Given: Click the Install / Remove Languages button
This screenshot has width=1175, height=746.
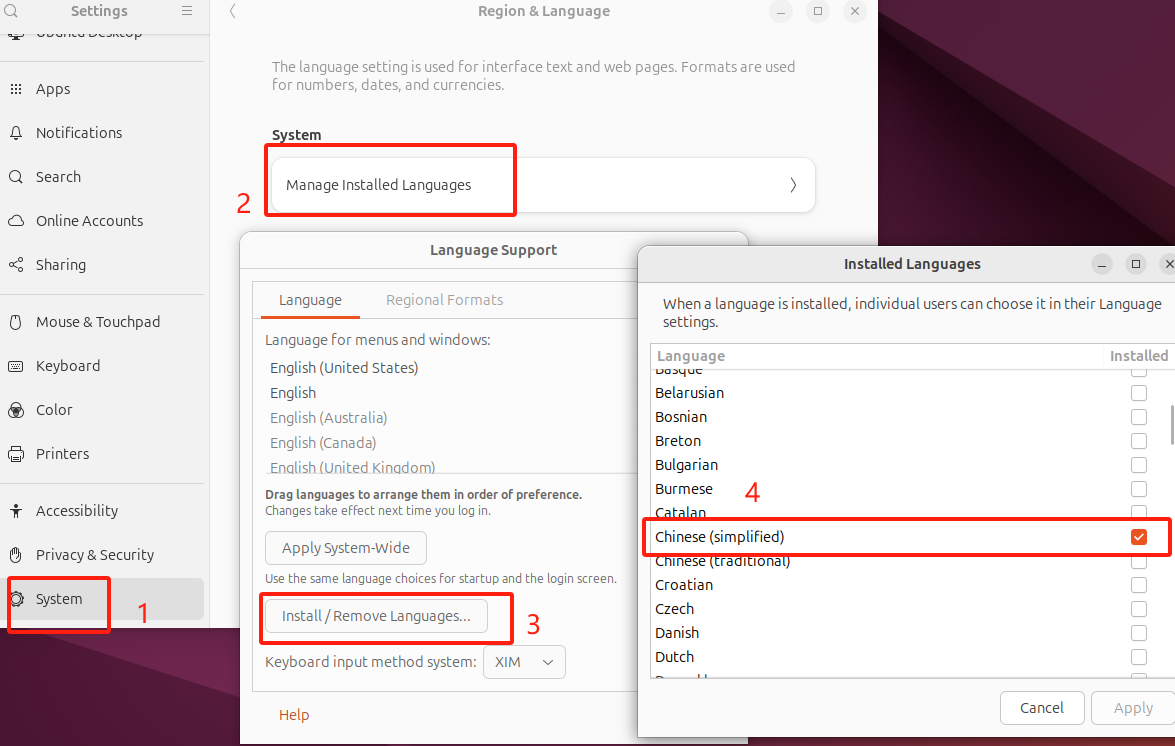Looking at the screenshot, I should point(376,616).
